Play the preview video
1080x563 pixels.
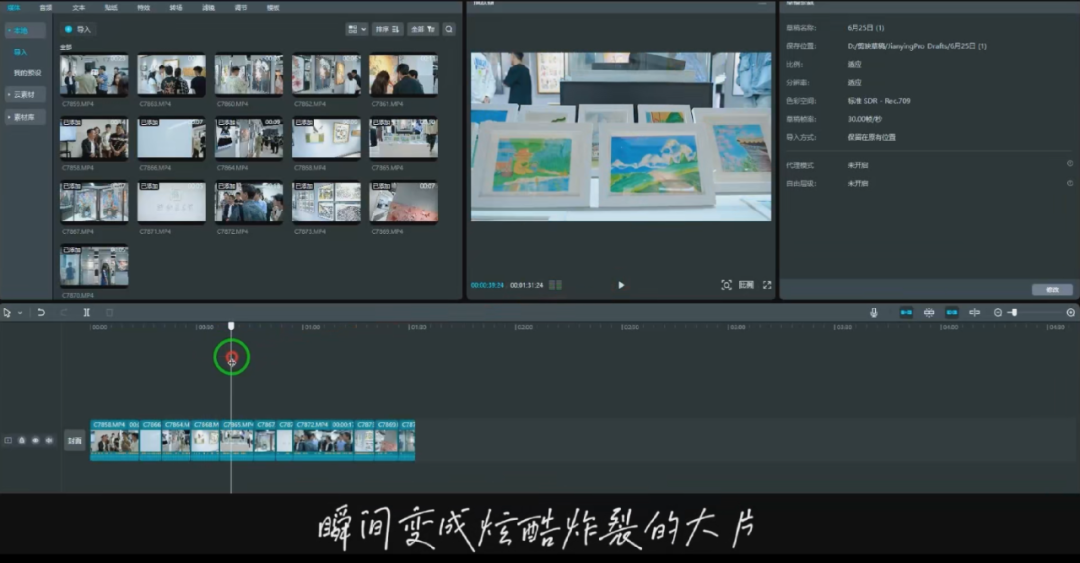coord(621,285)
